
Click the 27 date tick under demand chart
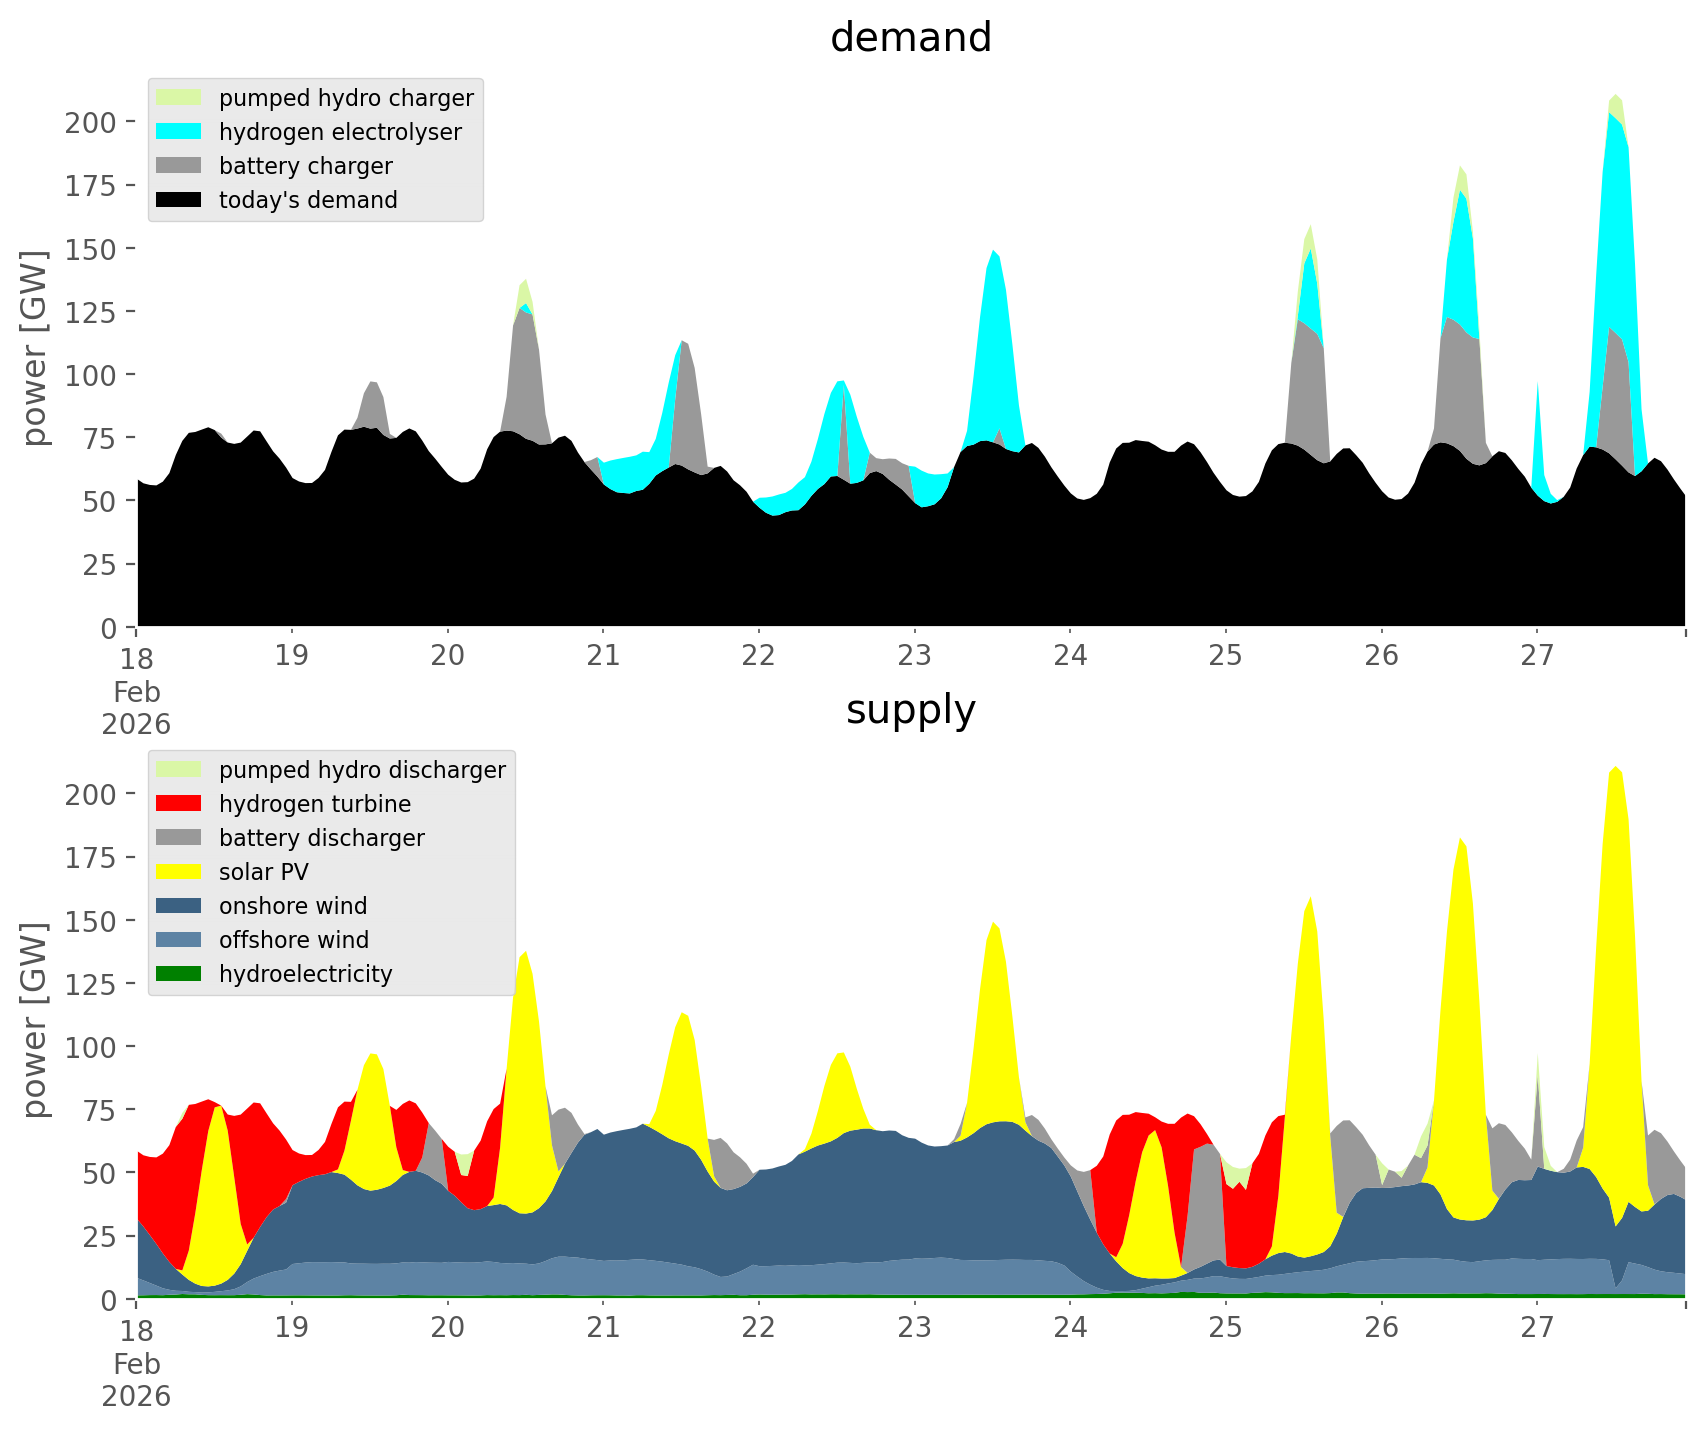click(1537, 656)
